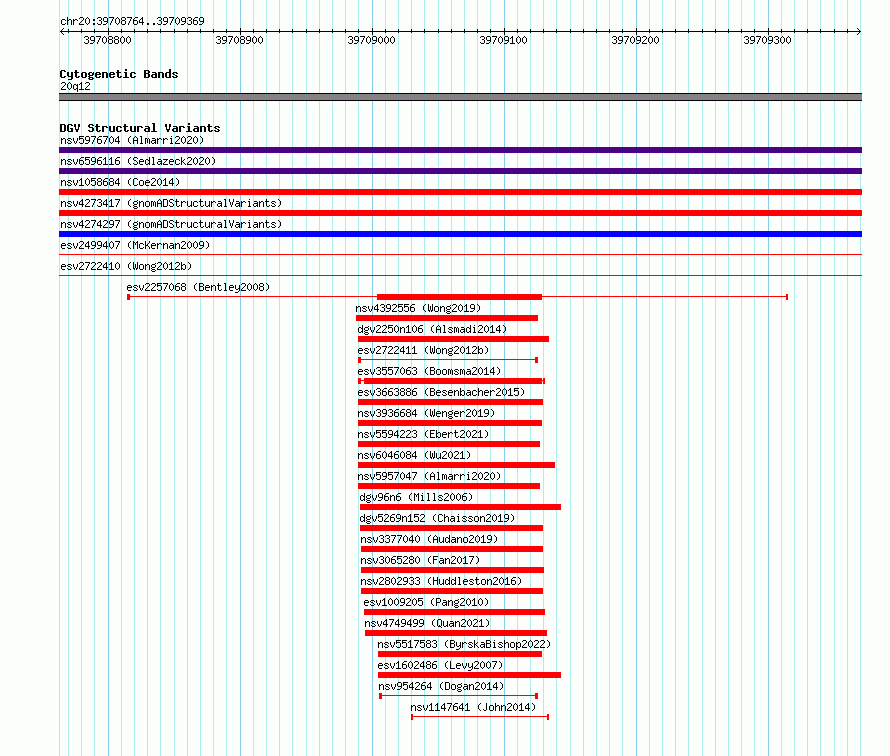Open the esv3663886 (Besenbacher2015) label
Image resolution: width=890 pixels, height=756 pixels.
click(441, 392)
